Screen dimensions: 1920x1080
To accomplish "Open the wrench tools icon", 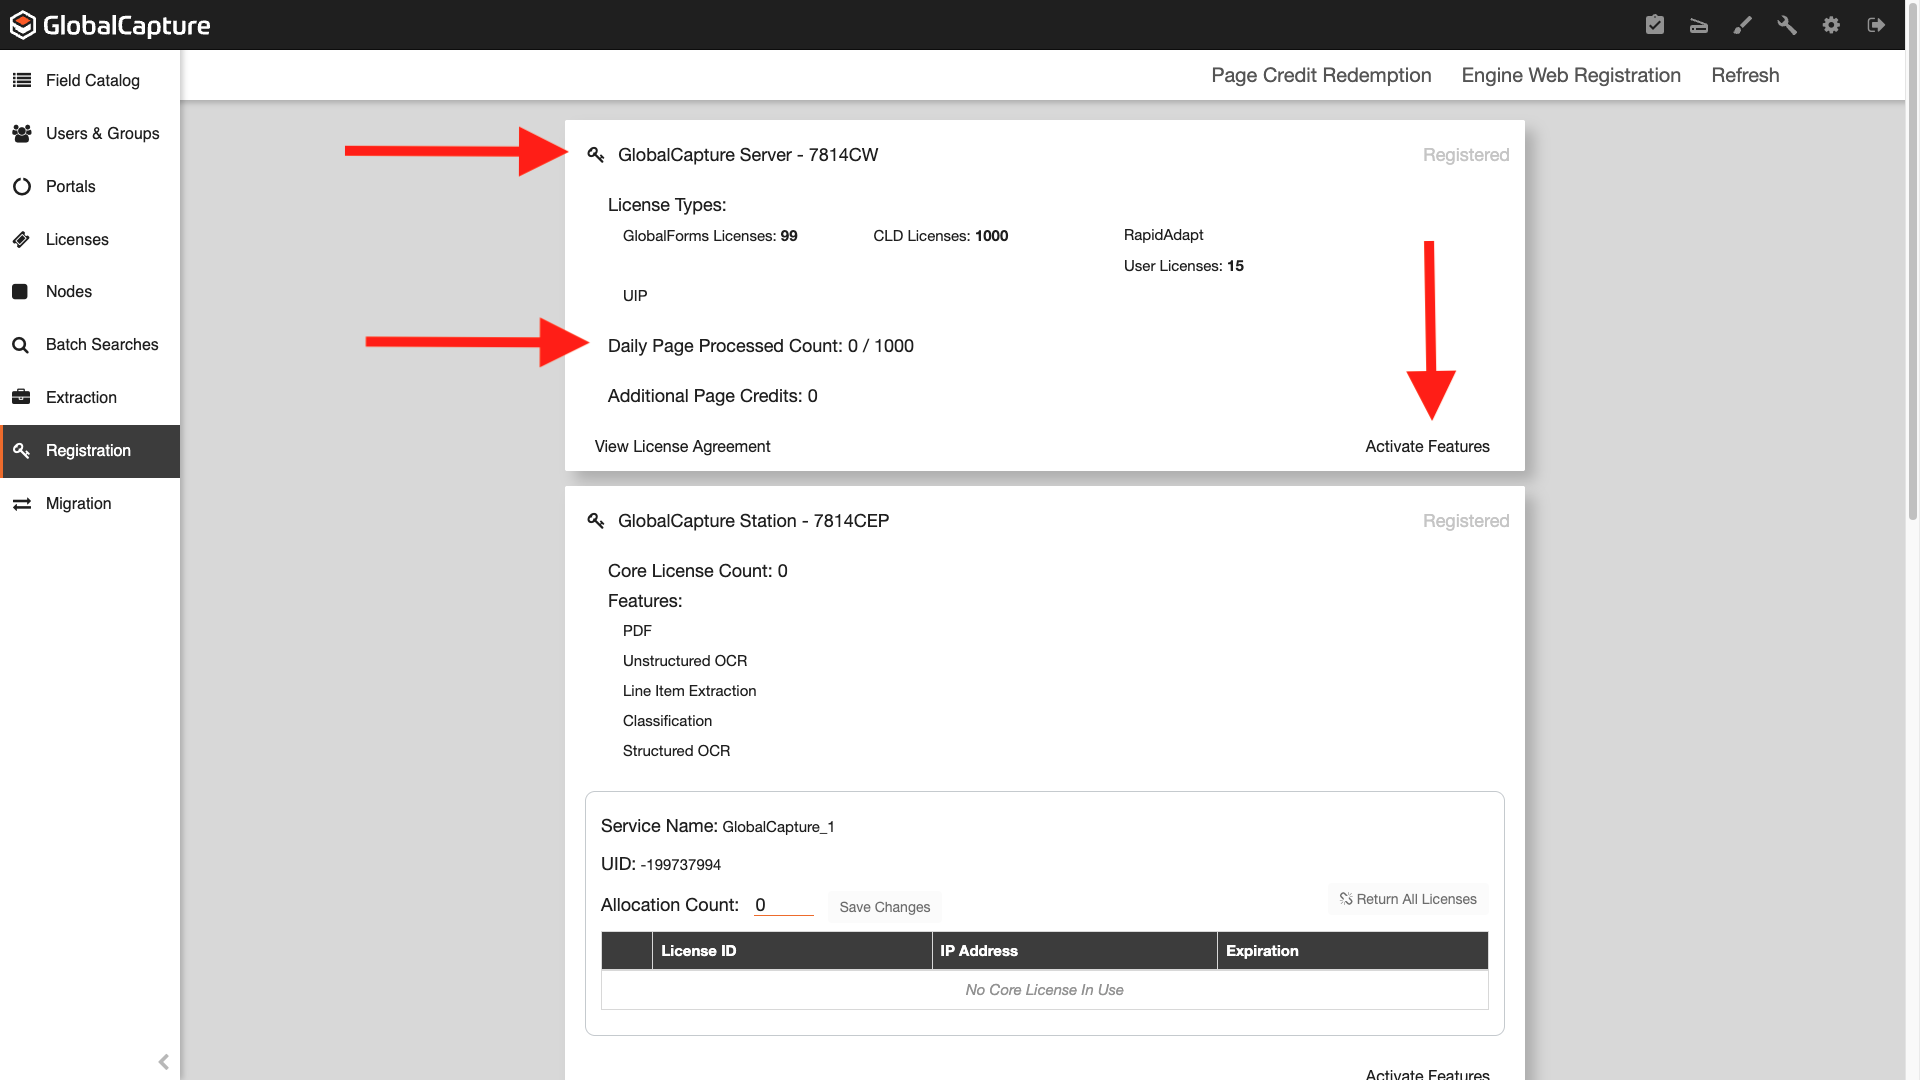I will pos(1787,25).
